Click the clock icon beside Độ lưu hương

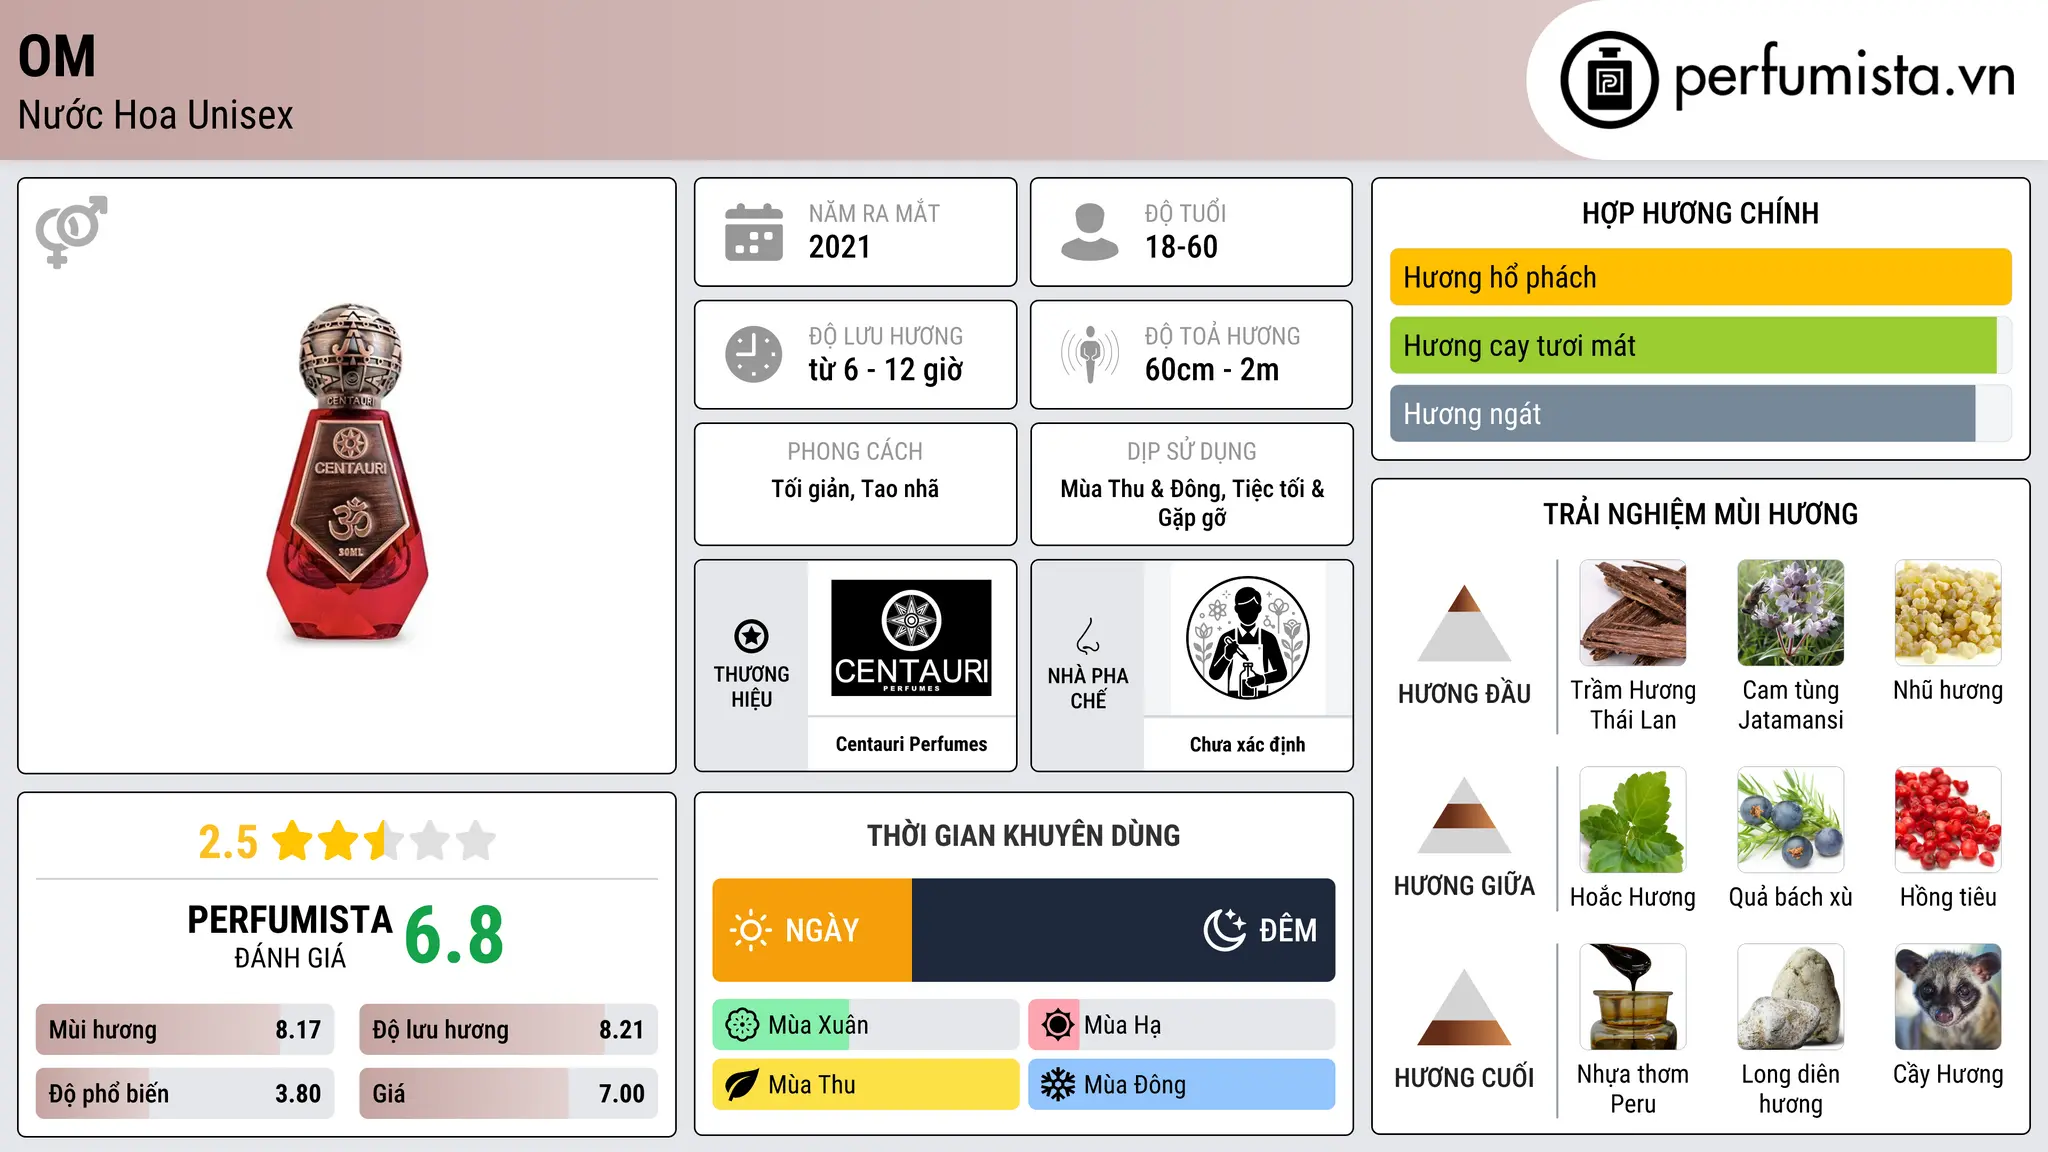[754, 354]
